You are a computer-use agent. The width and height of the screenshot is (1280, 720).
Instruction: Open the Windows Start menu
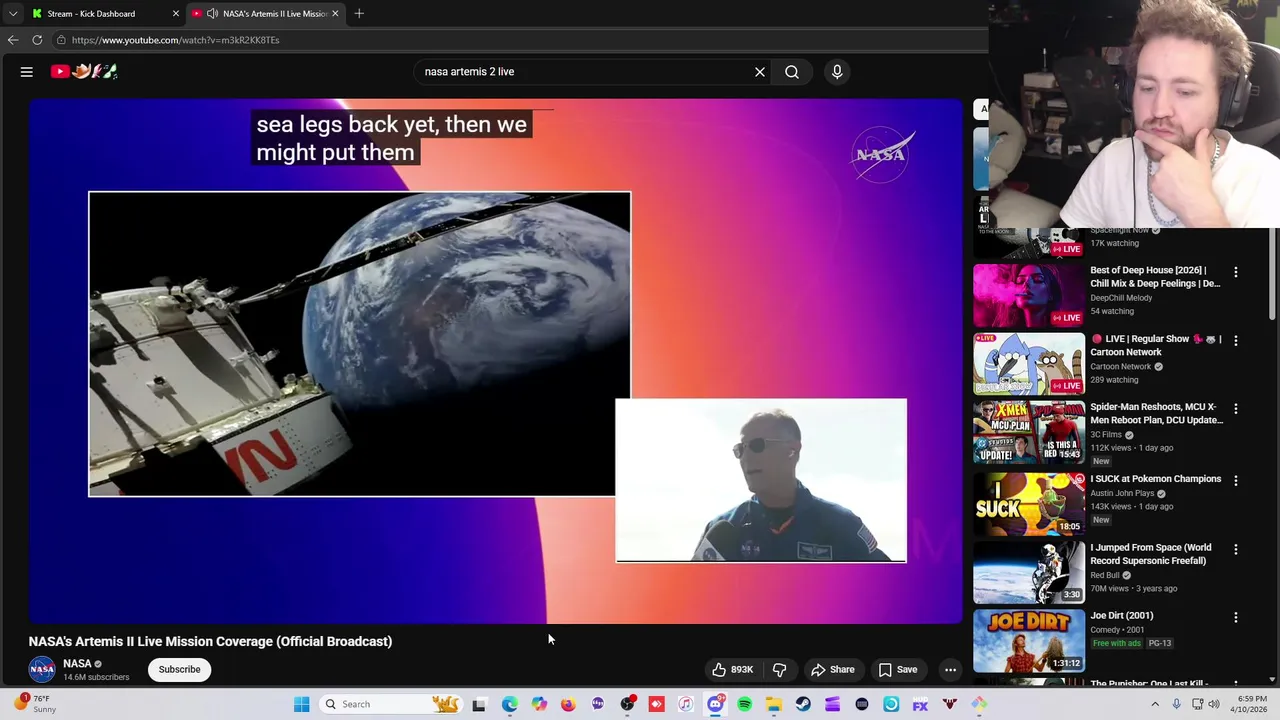pos(301,705)
